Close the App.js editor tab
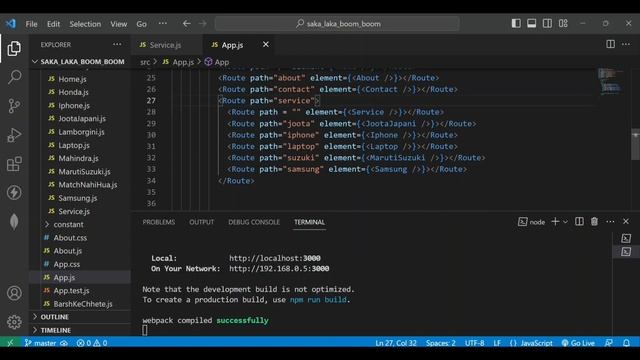Viewport: 640px width, 360px height. (x=266, y=44)
